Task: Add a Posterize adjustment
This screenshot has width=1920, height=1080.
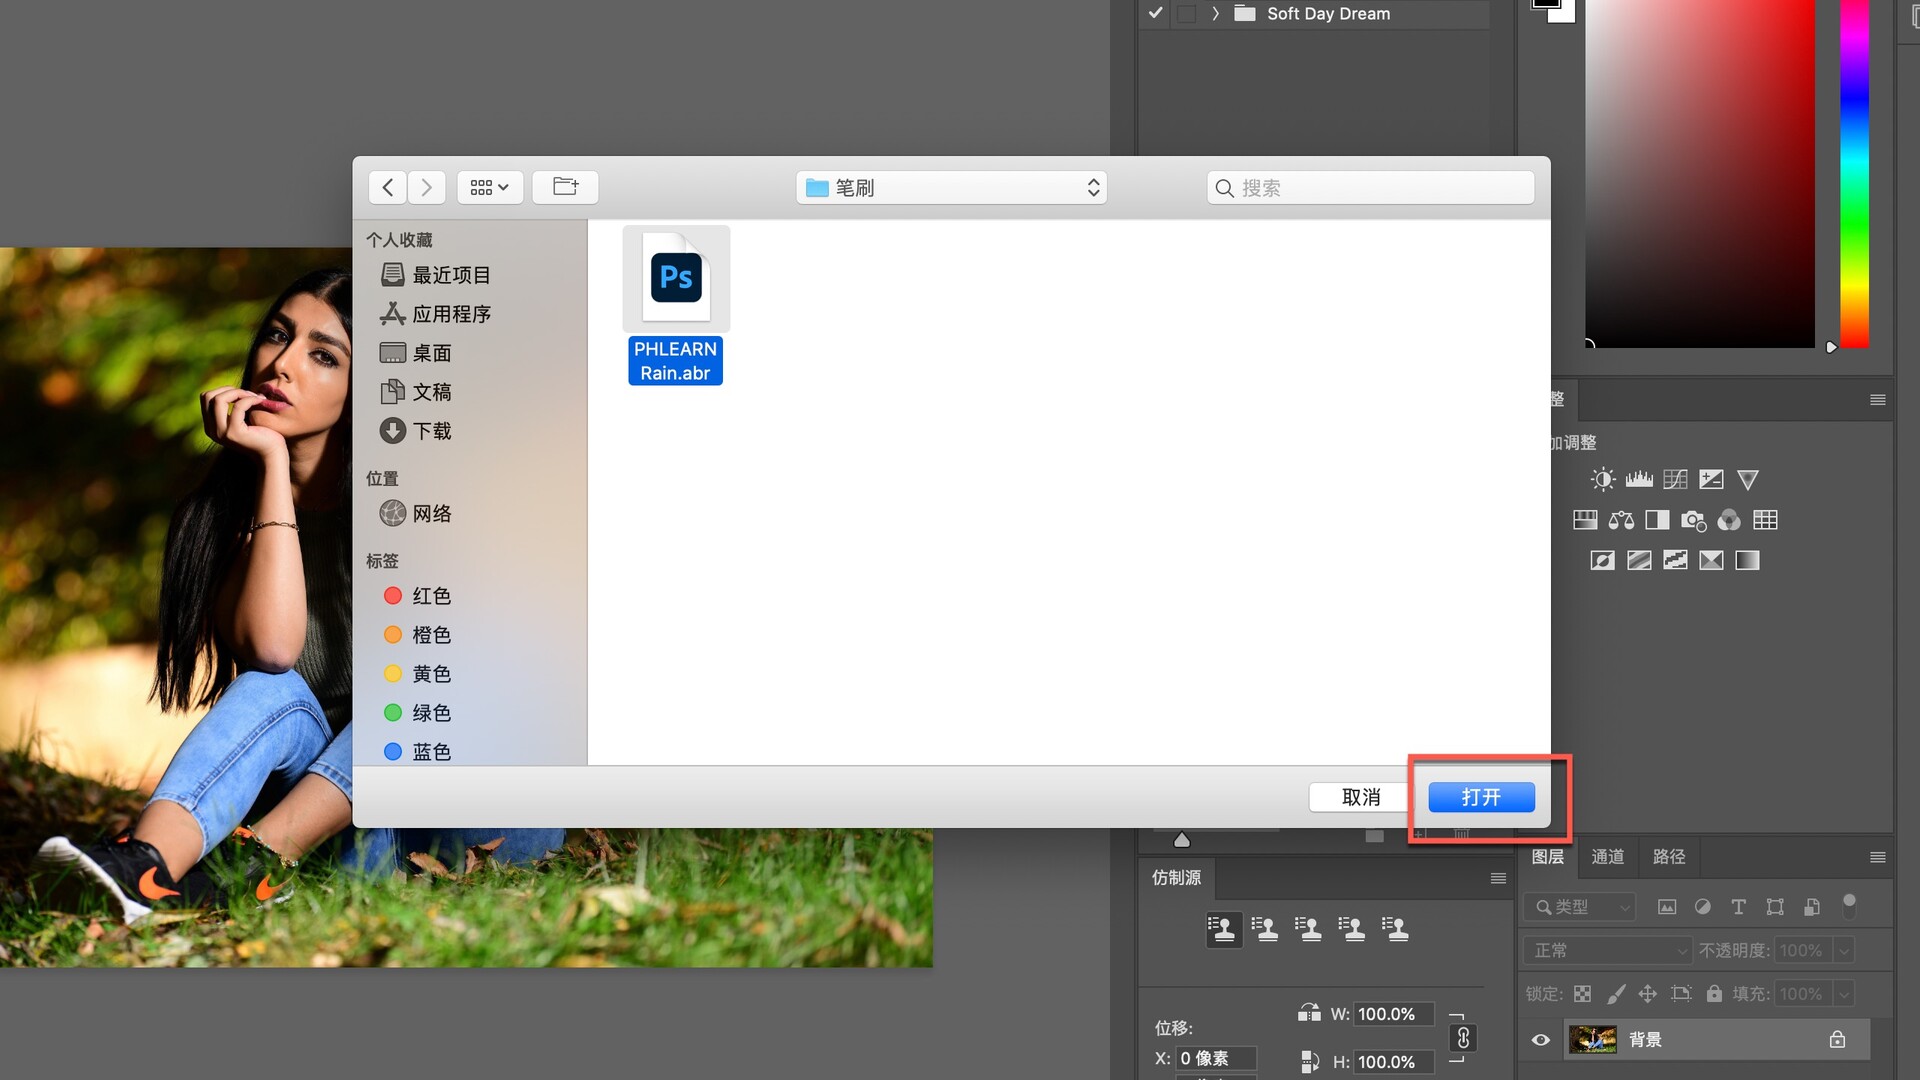Action: 1639,560
